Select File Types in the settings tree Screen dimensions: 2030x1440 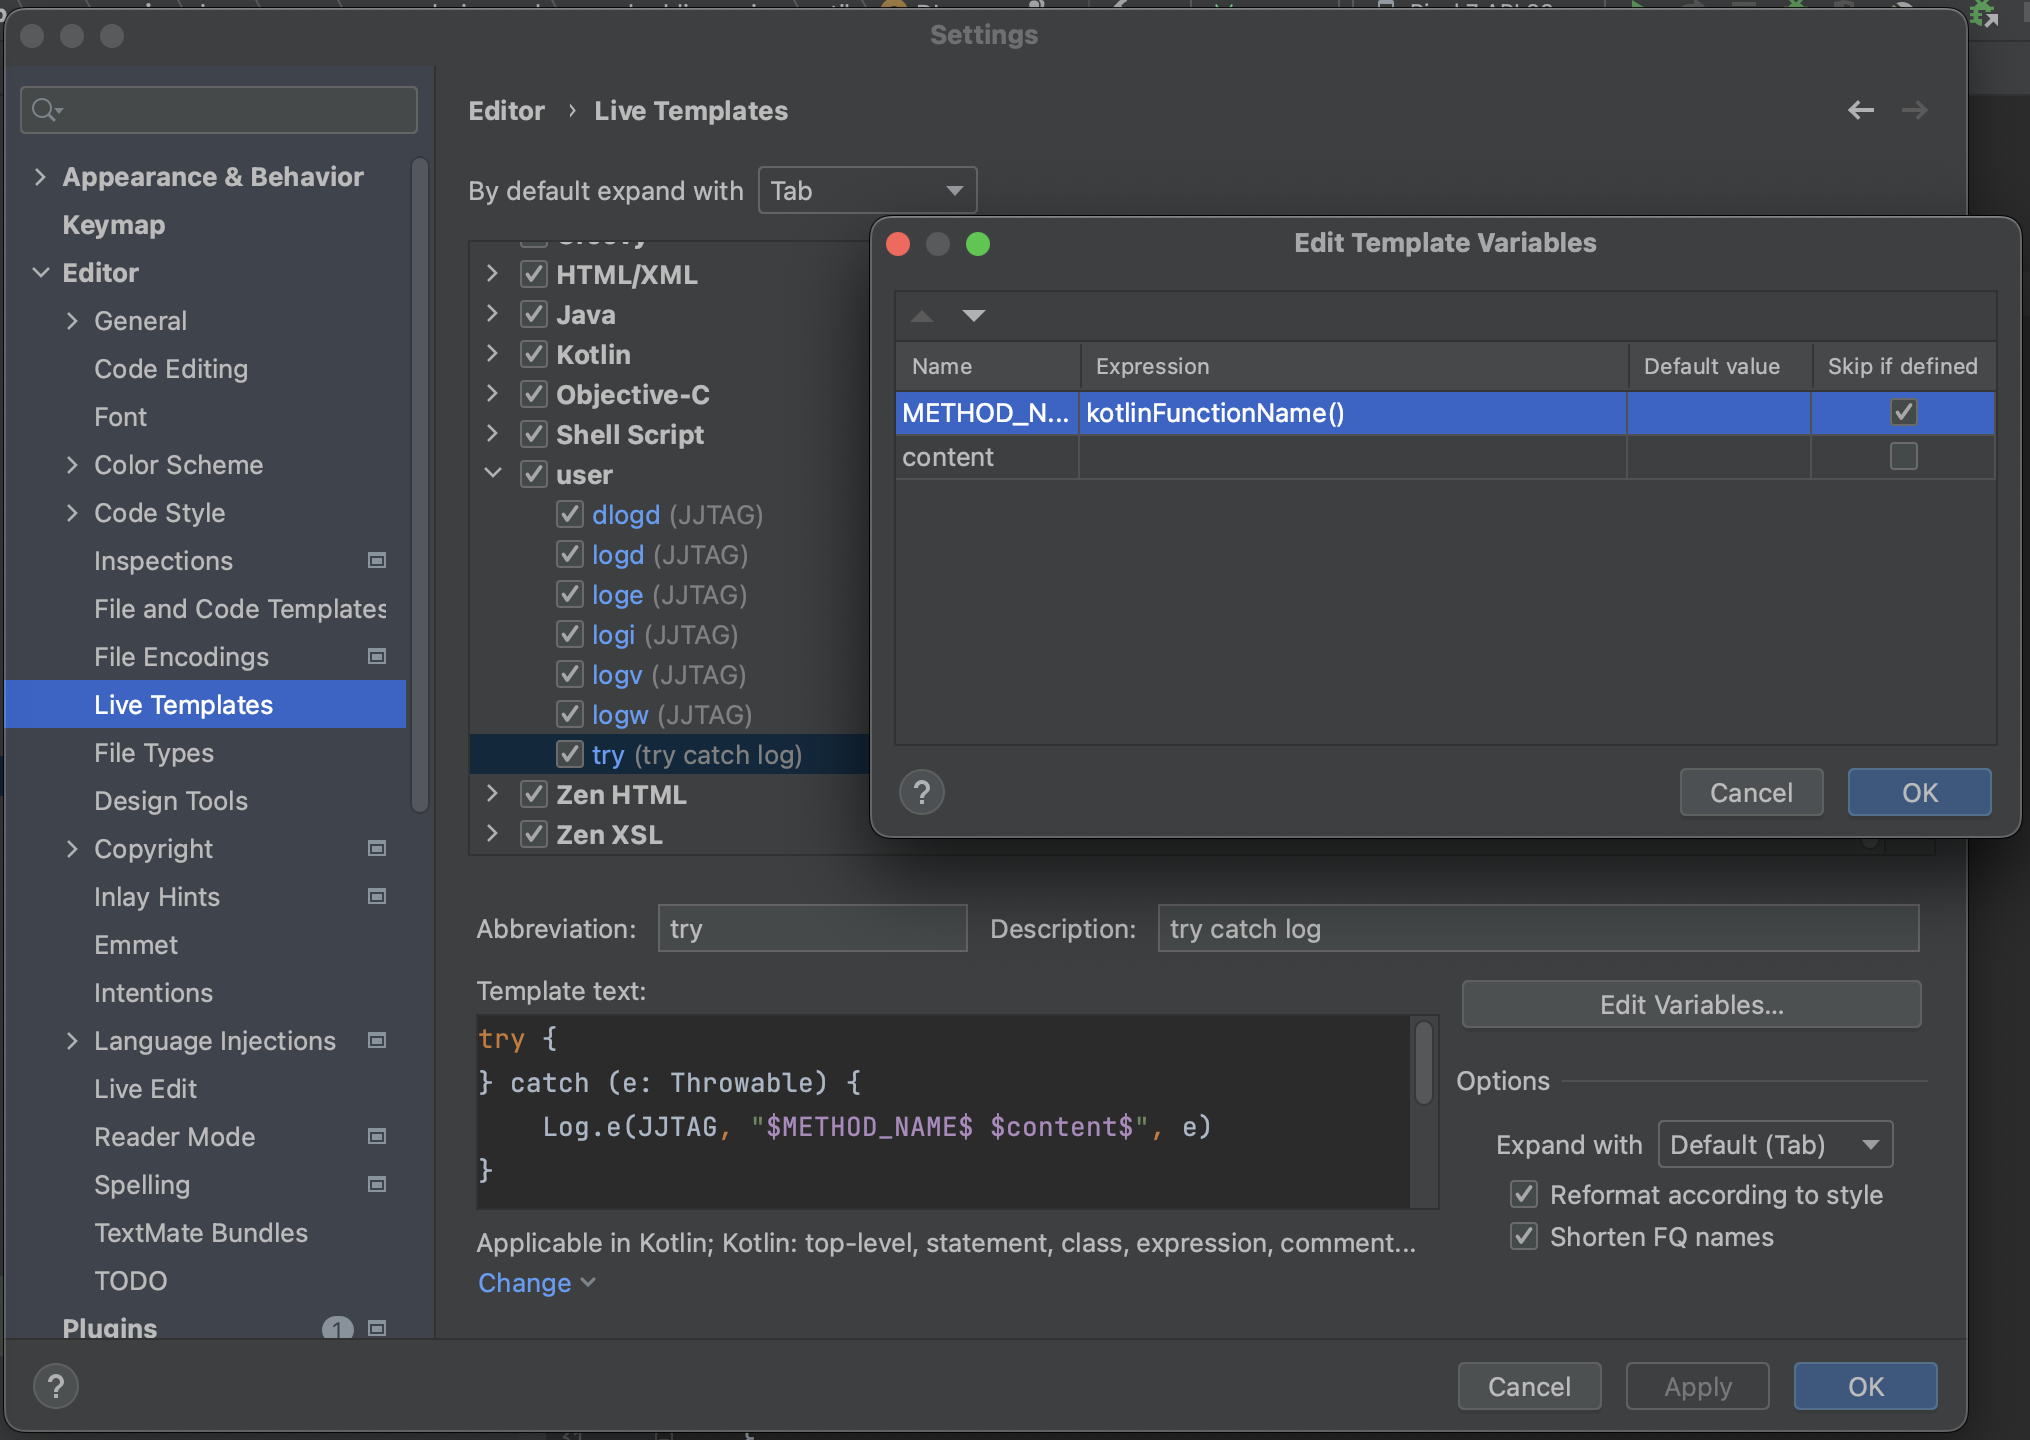(x=154, y=752)
